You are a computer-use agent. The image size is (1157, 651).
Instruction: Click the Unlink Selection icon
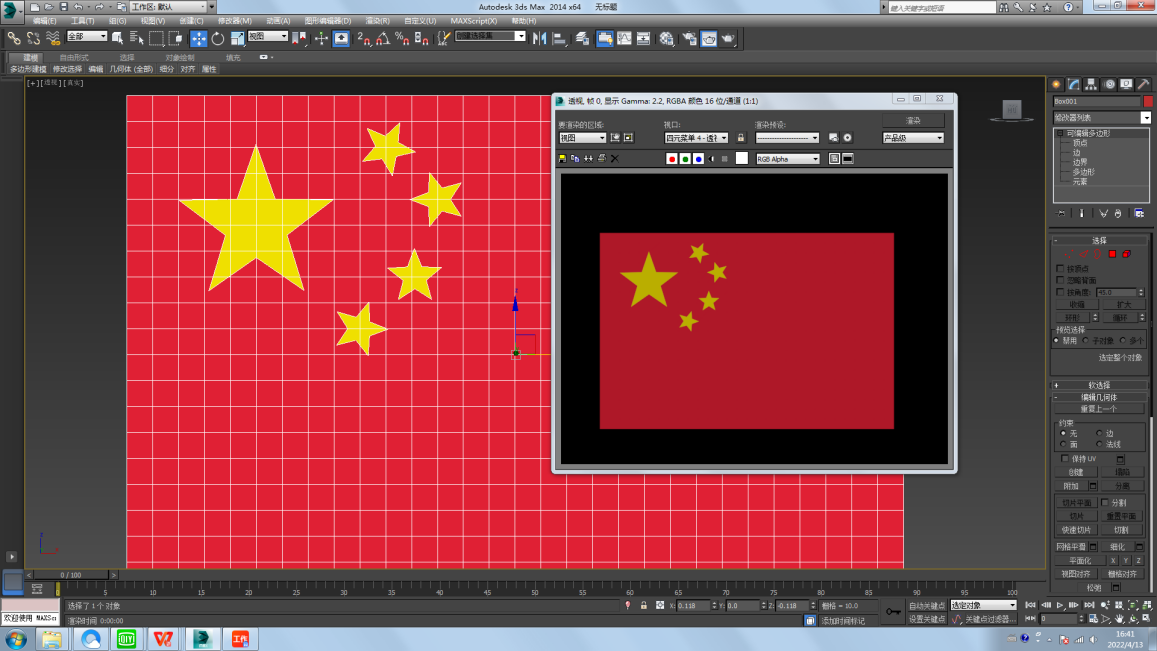click(x=33, y=38)
